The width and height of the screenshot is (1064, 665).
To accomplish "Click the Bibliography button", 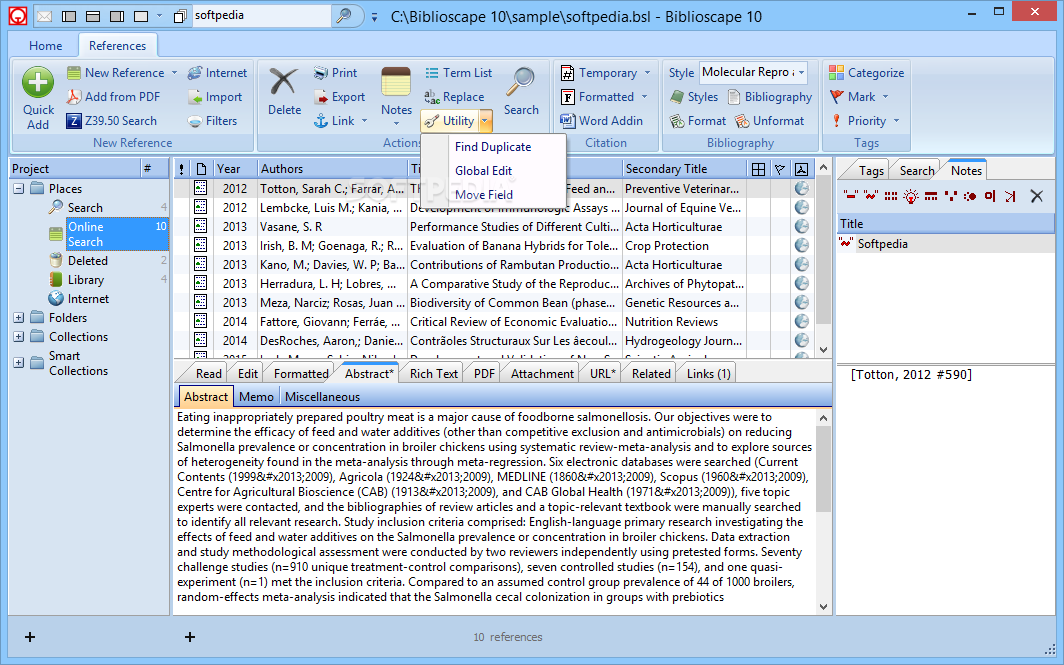I will 770,97.
